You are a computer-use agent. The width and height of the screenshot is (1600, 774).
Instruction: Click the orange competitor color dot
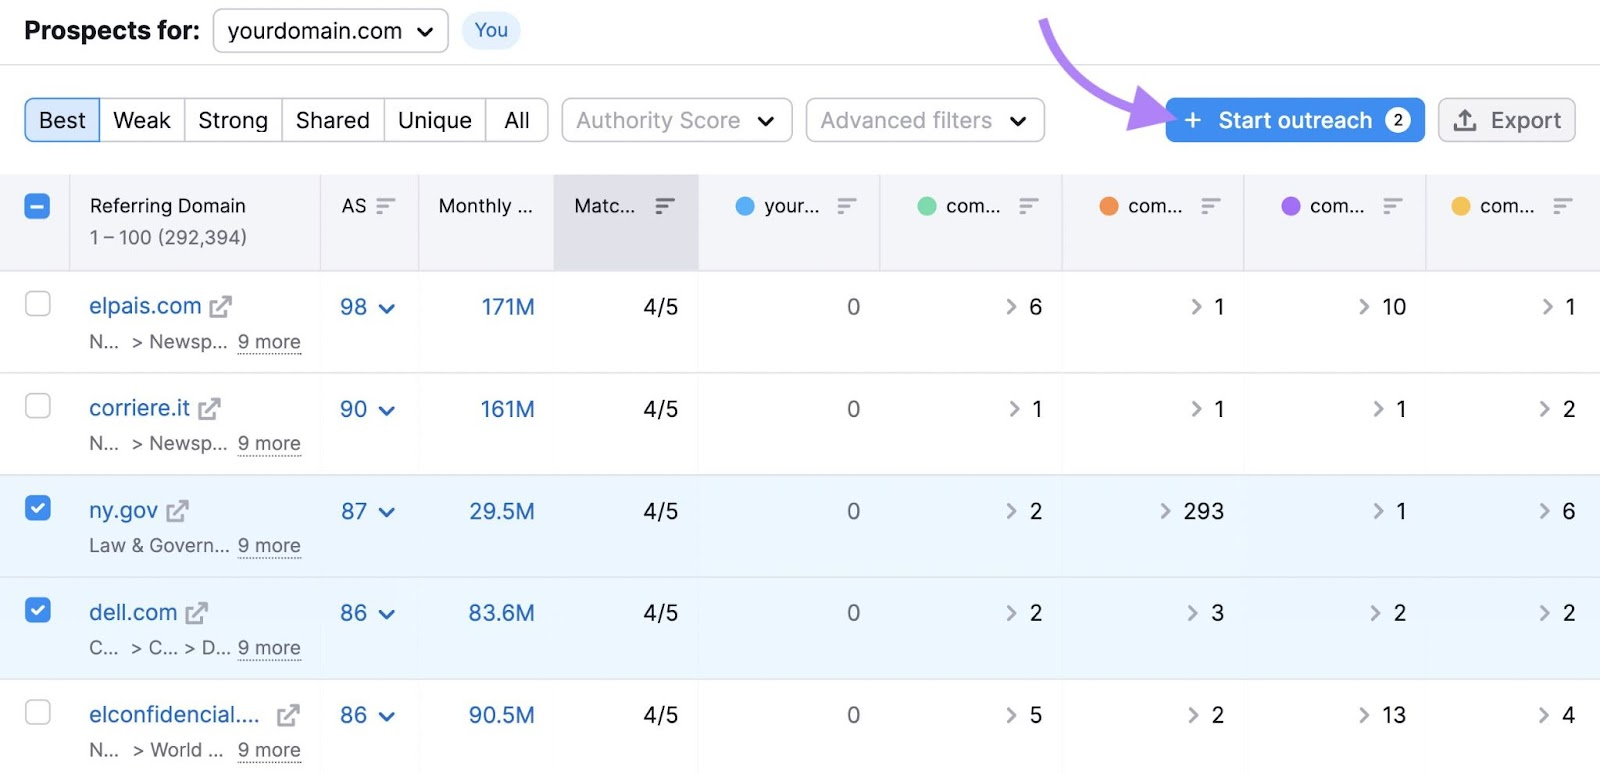coord(1108,206)
